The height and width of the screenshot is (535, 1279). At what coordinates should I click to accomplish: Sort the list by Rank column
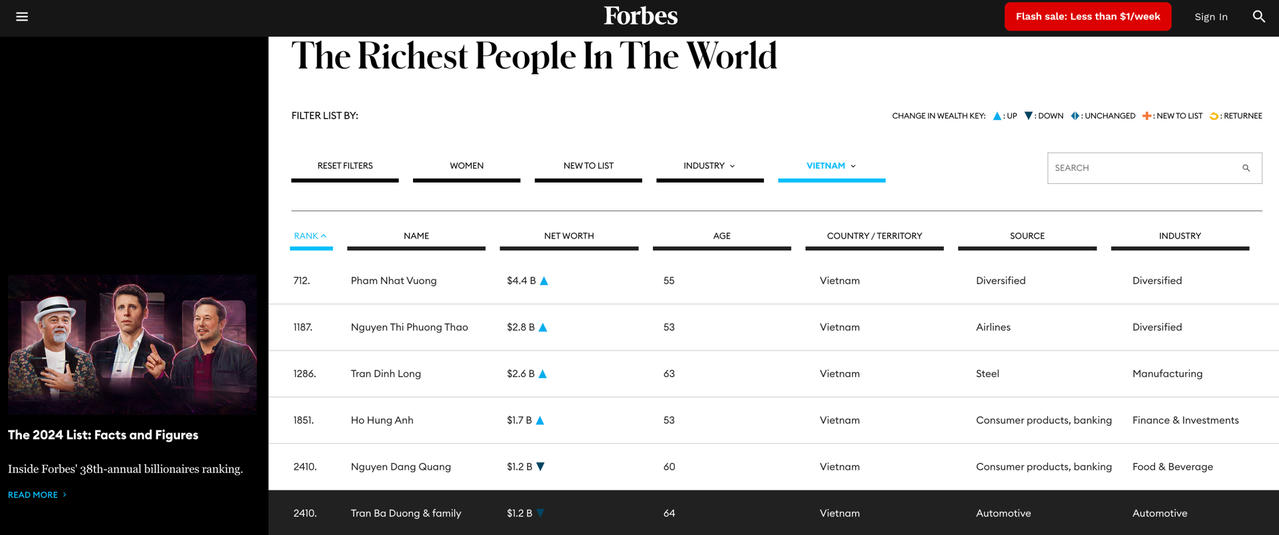pos(310,236)
